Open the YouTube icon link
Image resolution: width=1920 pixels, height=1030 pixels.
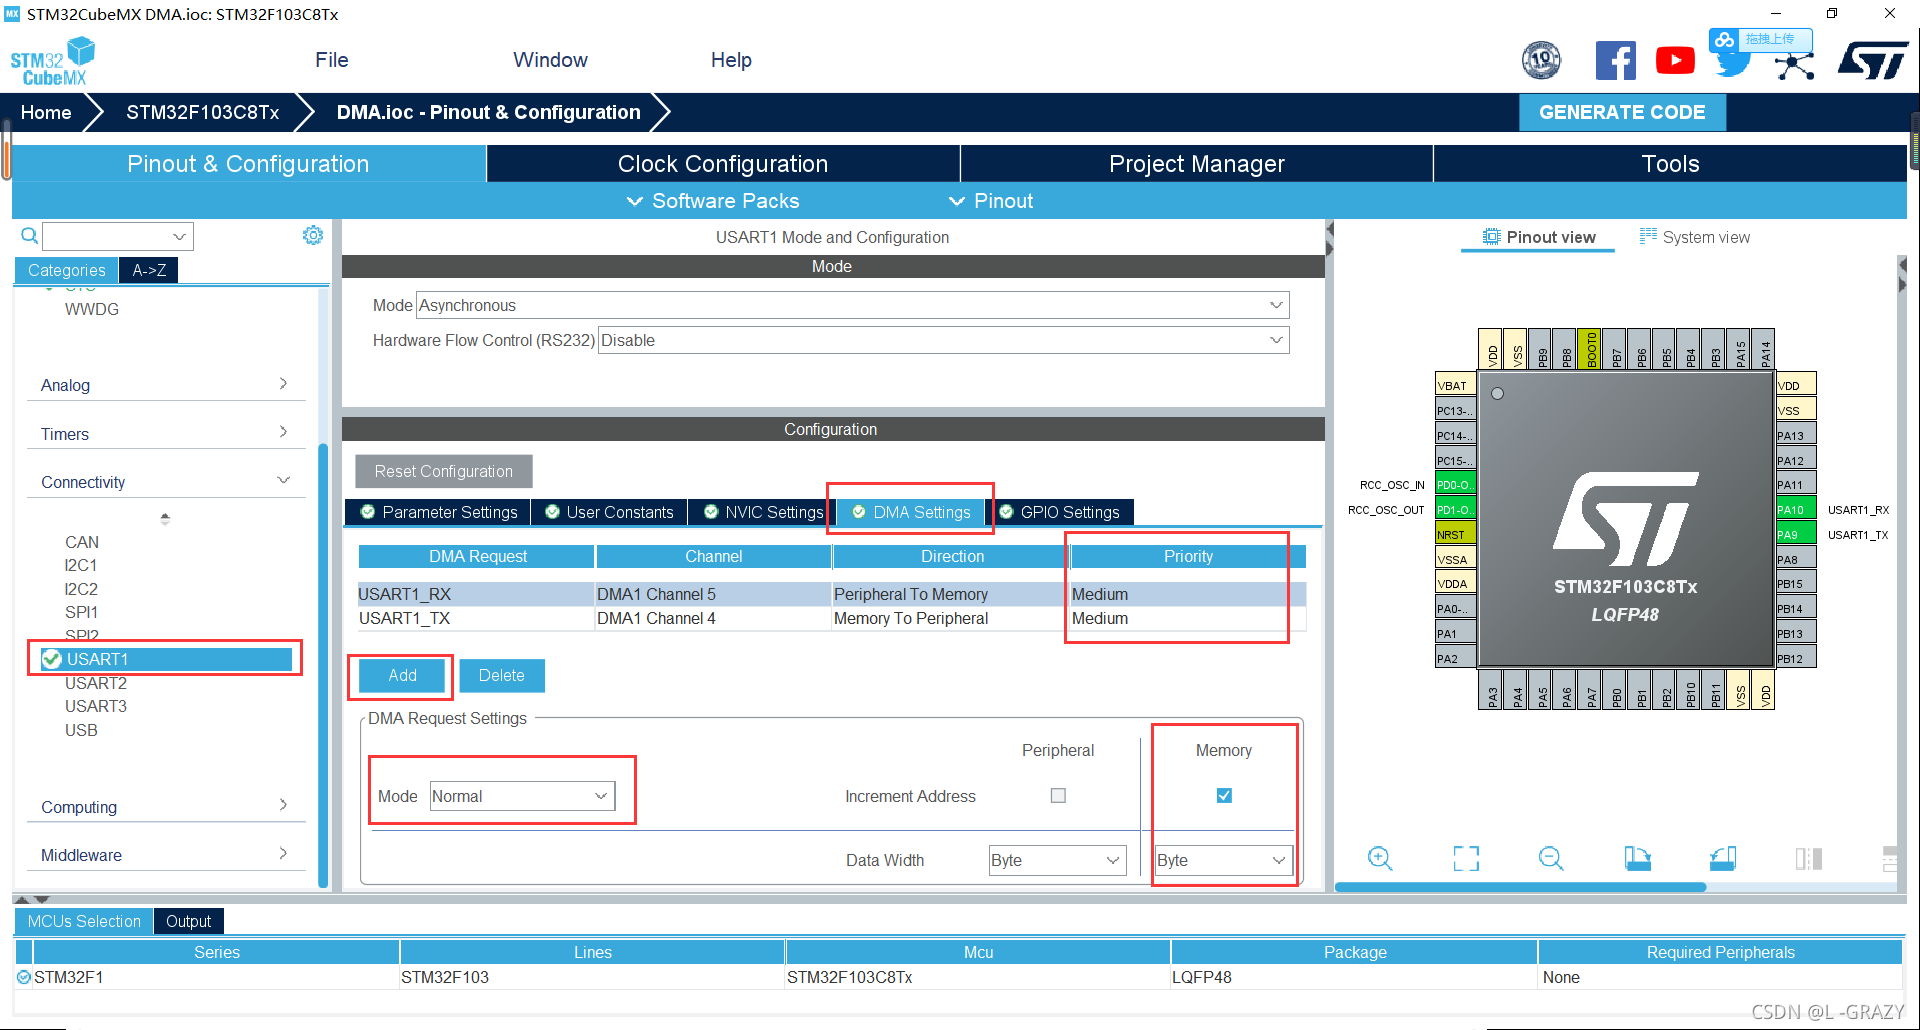[x=1675, y=60]
